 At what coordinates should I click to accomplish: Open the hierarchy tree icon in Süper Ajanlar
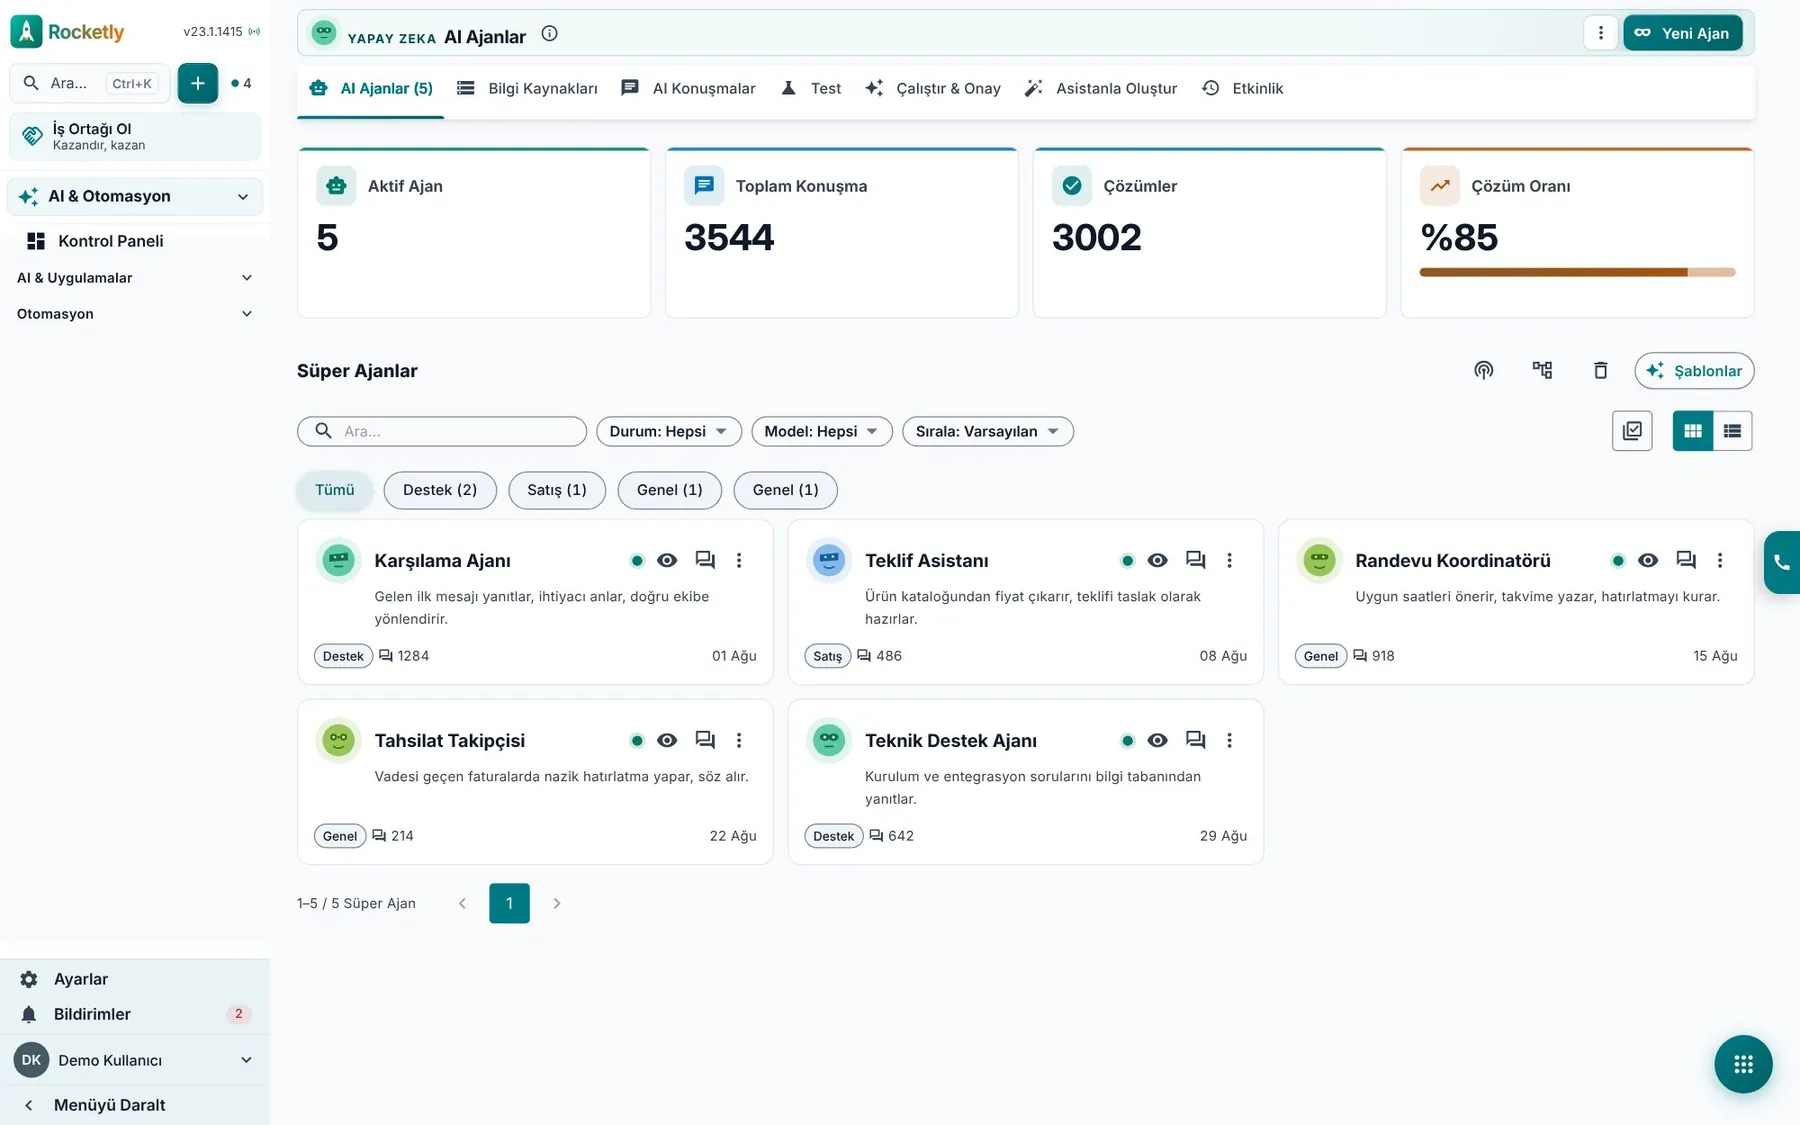[x=1542, y=371]
